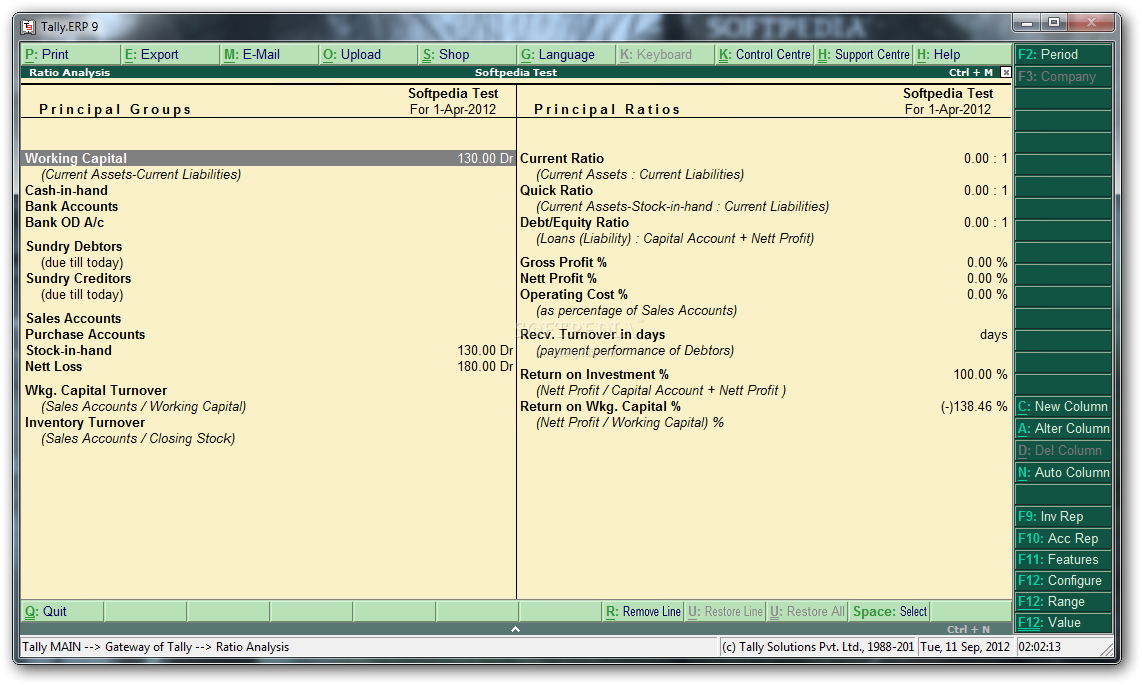This screenshot has height=685, width=1142.
Task: Click N: Auto Column button
Action: [1063, 472]
